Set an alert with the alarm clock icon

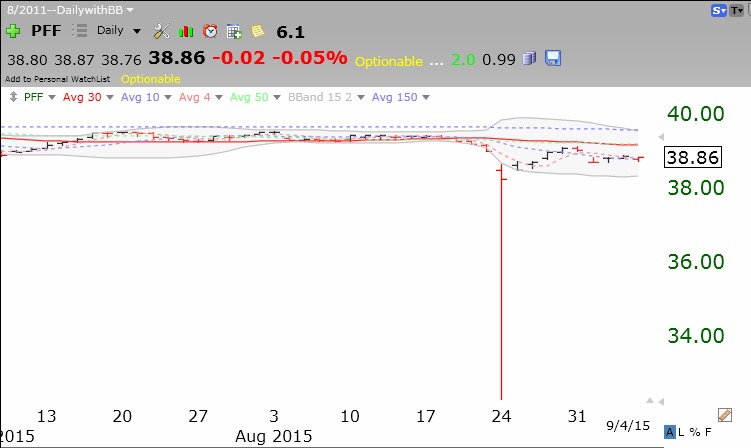210,31
